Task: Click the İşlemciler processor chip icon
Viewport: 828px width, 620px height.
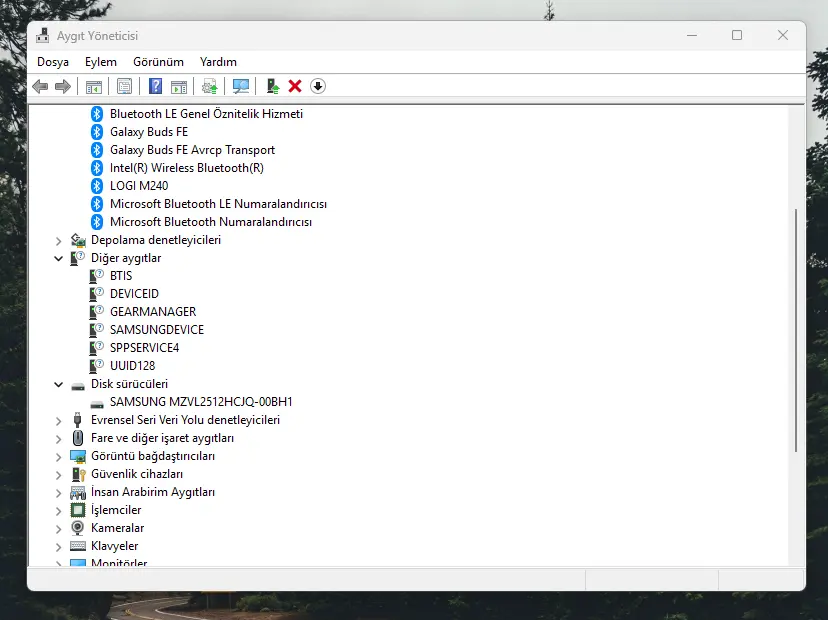Action: [x=78, y=510]
